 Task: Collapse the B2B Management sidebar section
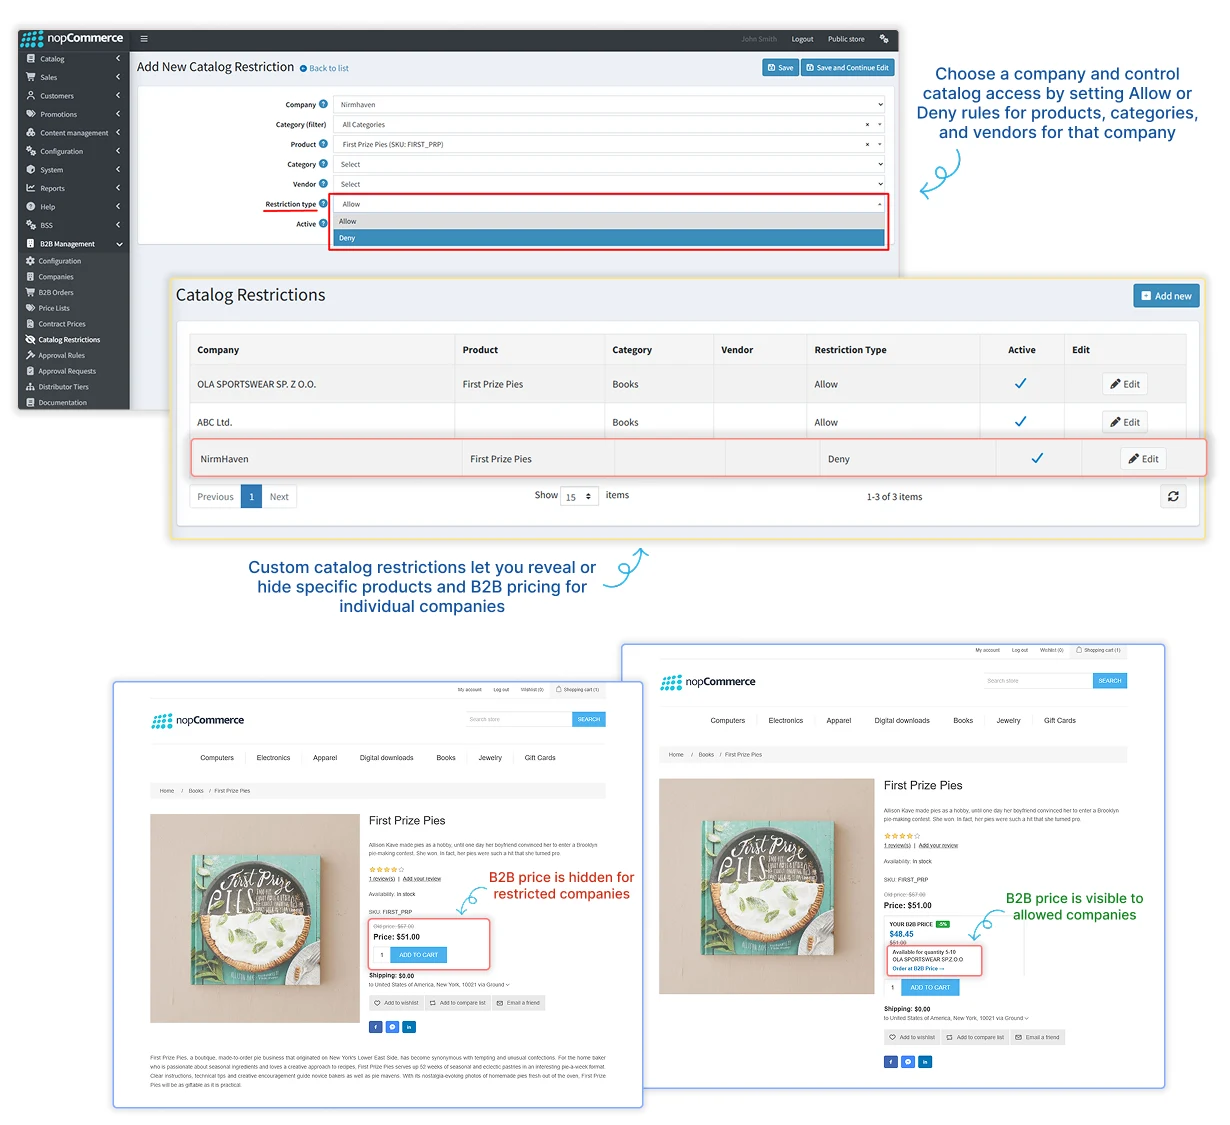[x=74, y=244]
